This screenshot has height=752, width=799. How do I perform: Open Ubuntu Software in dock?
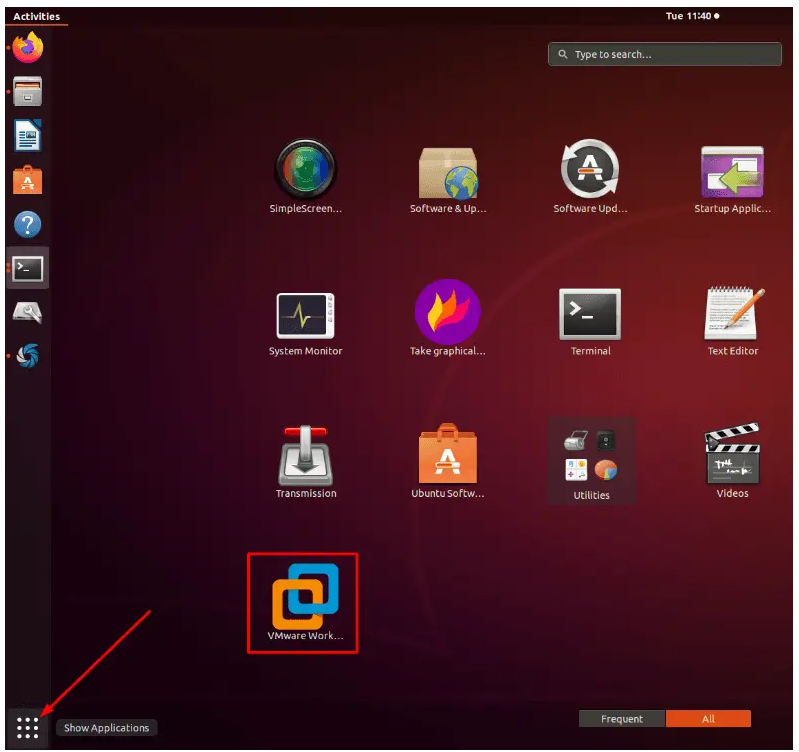click(x=28, y=180)
